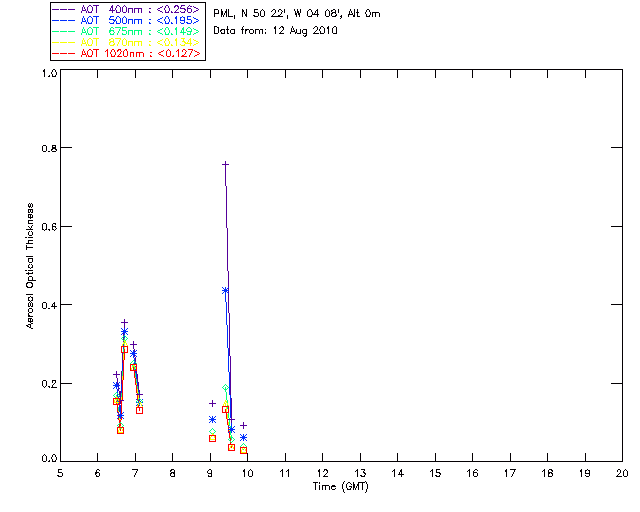The height and width of the screenshot is (512, 640).
Task: Click the x-axis tick label 7
Action: (135, 473)
